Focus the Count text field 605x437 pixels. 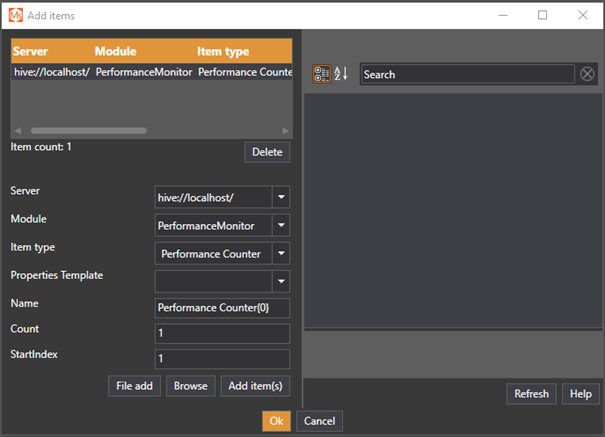click(222, 333)
